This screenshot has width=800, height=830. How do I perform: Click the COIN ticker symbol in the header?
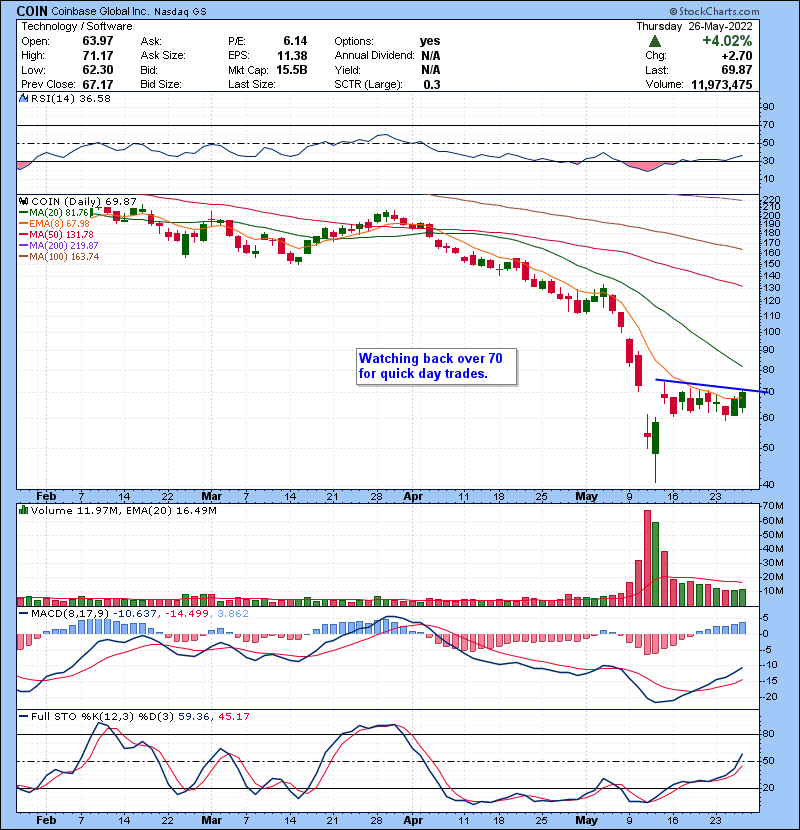32,11
